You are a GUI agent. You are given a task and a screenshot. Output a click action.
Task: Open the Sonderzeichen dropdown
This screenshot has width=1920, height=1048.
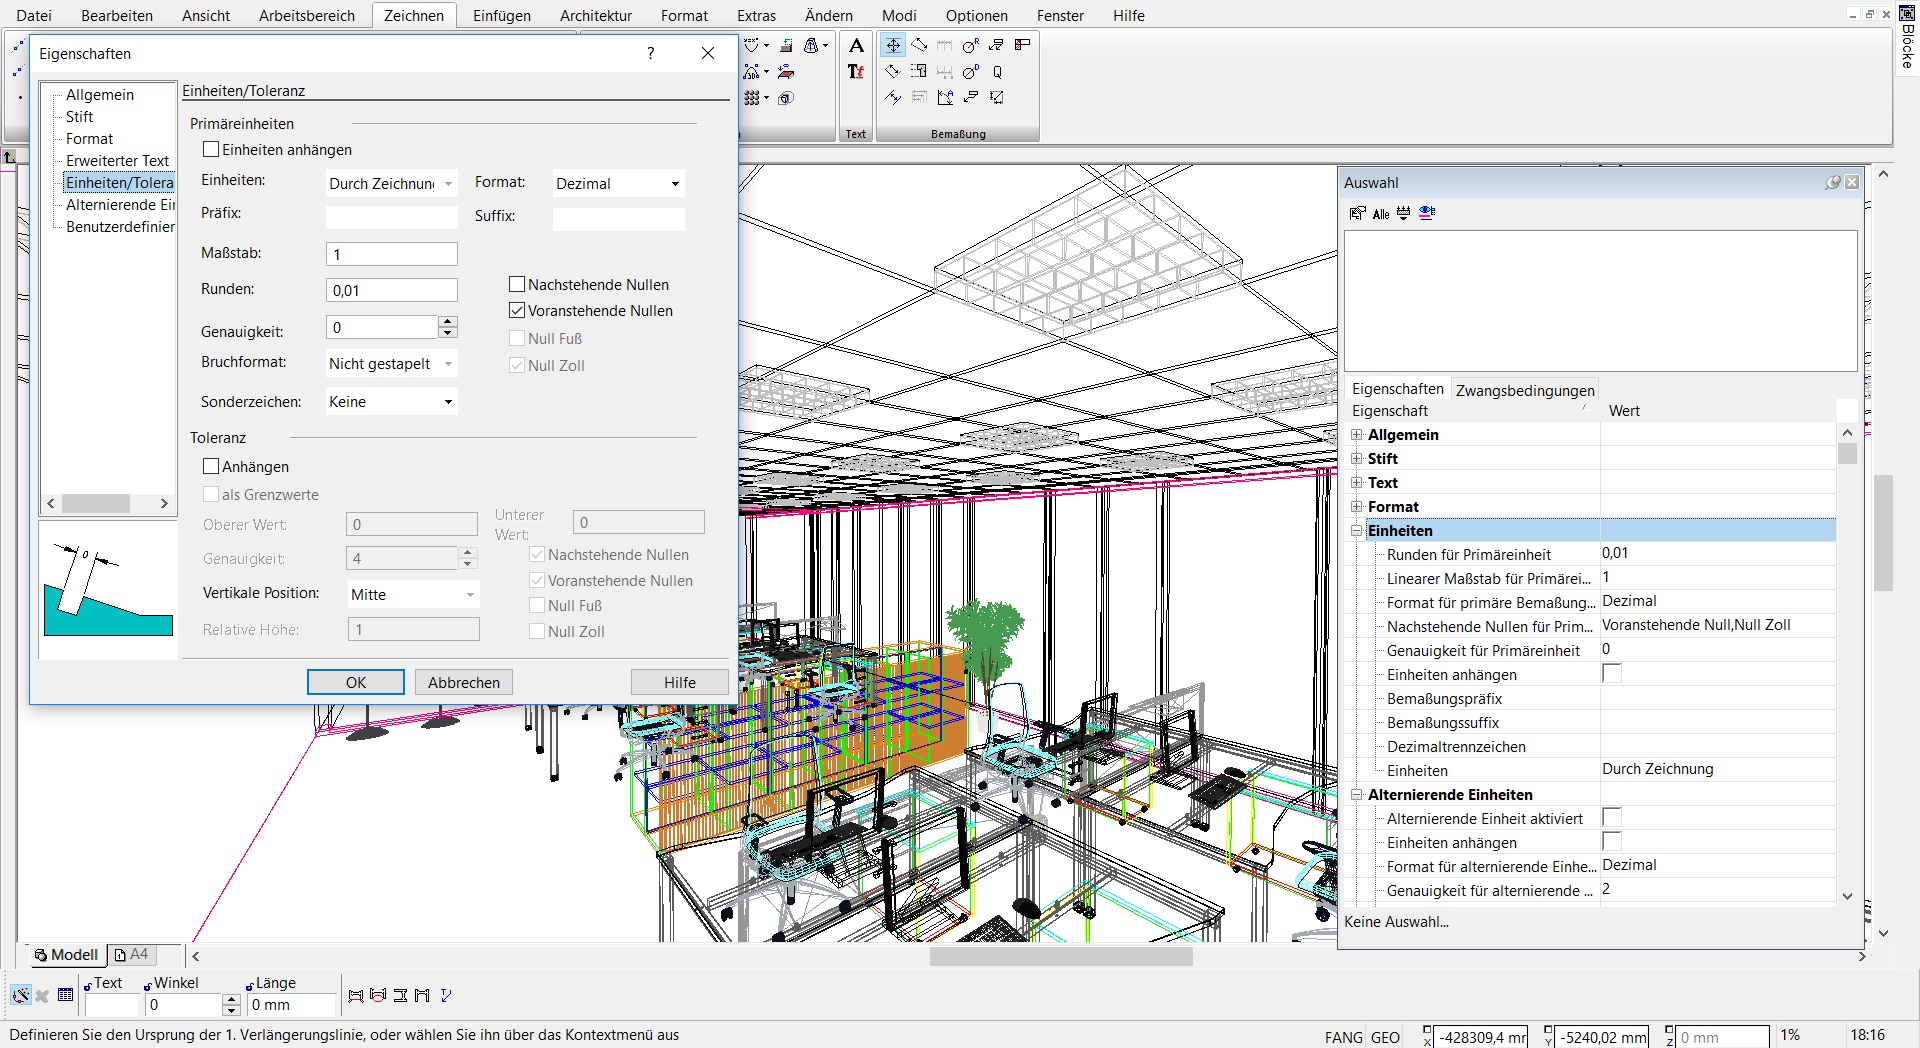(x=392, y=401)
